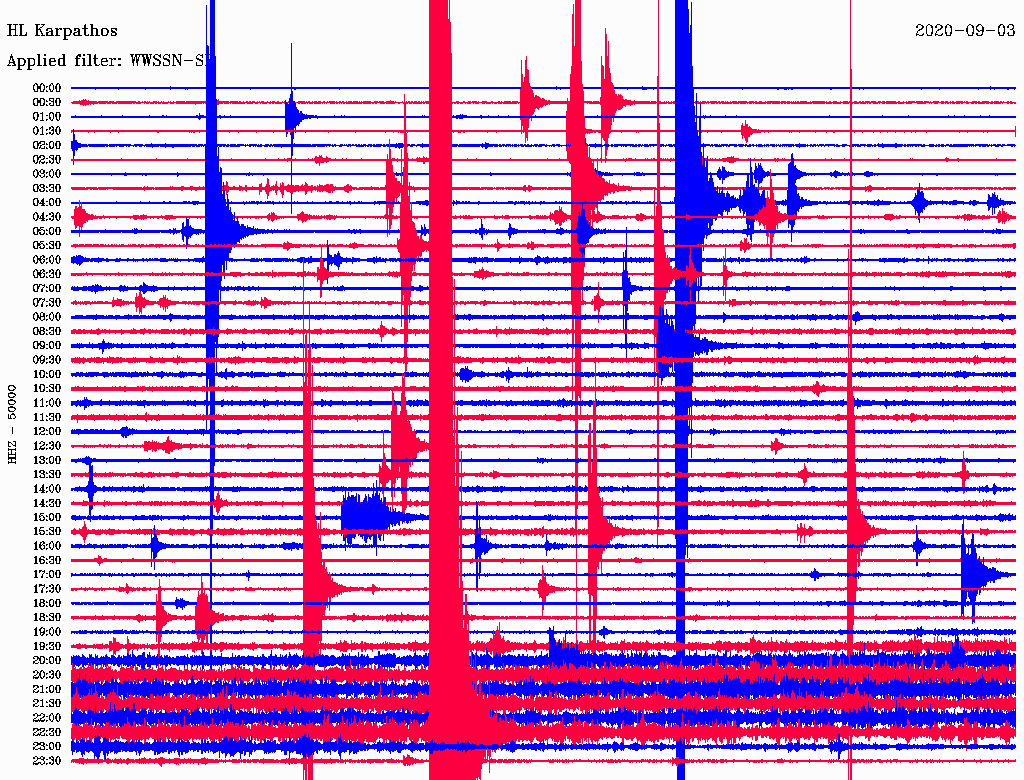Select the 15:30 time label
The width and height of the screenshot is (1024, 780).
47,532
